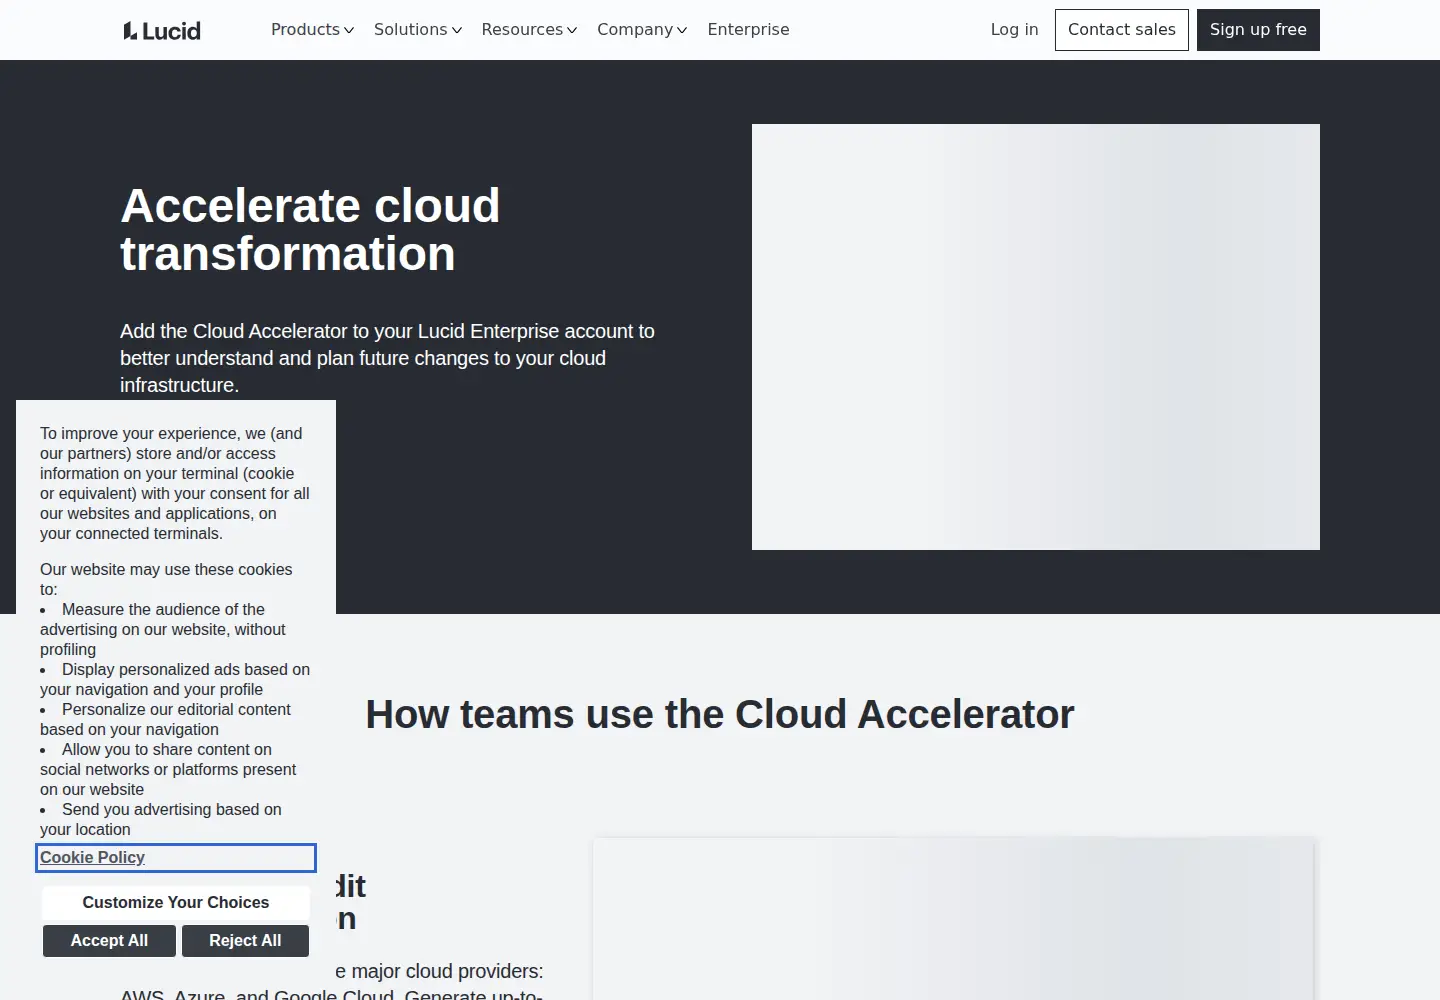Screen dimensions: 1440x1000
Task: Click the Contact sales button
Action: [x=1122, y=30]
